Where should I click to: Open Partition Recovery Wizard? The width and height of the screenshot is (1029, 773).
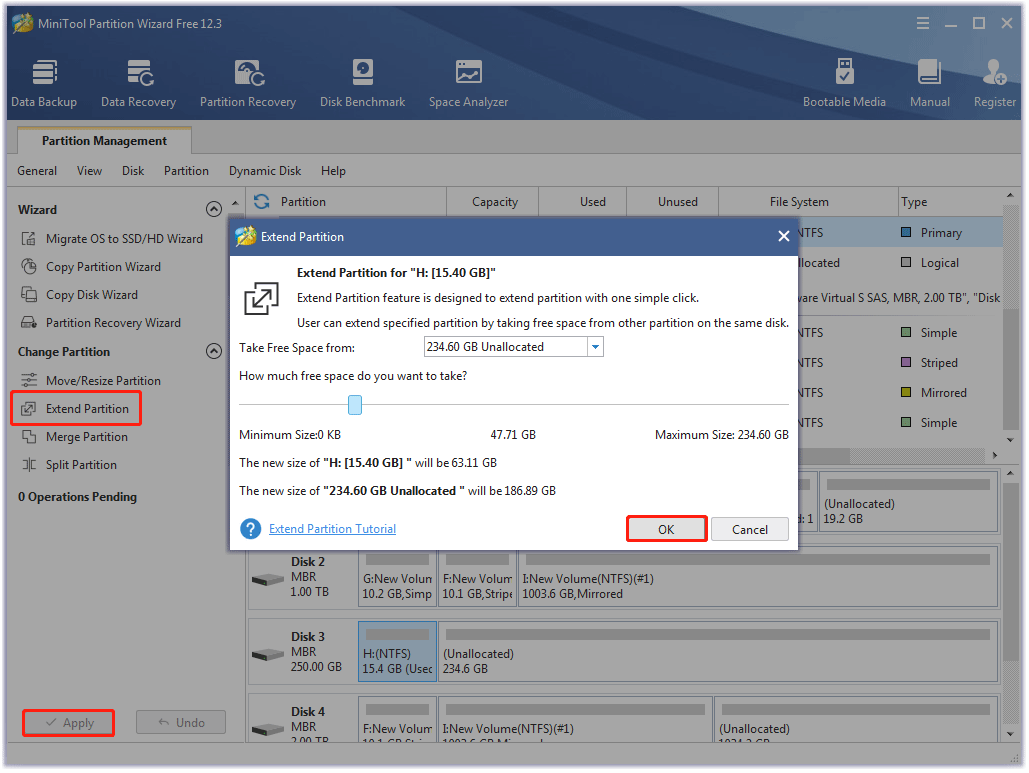[x=100, y=323]
